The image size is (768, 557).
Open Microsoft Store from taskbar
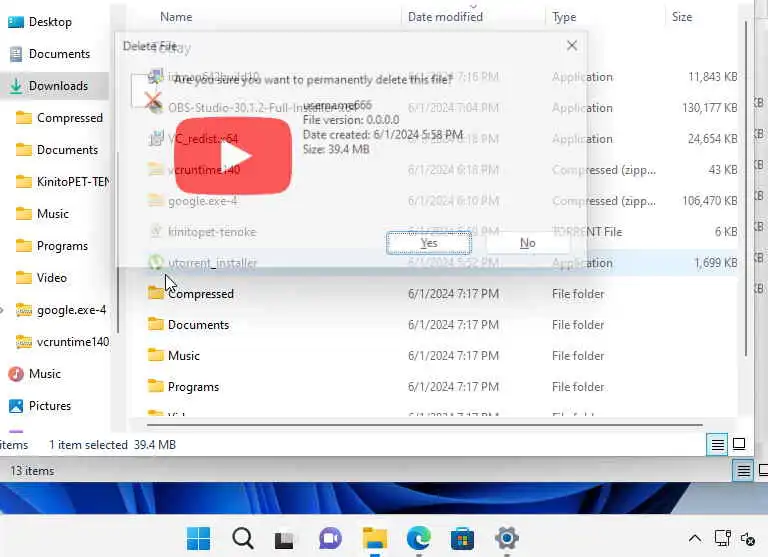click(x=462, y=539)
